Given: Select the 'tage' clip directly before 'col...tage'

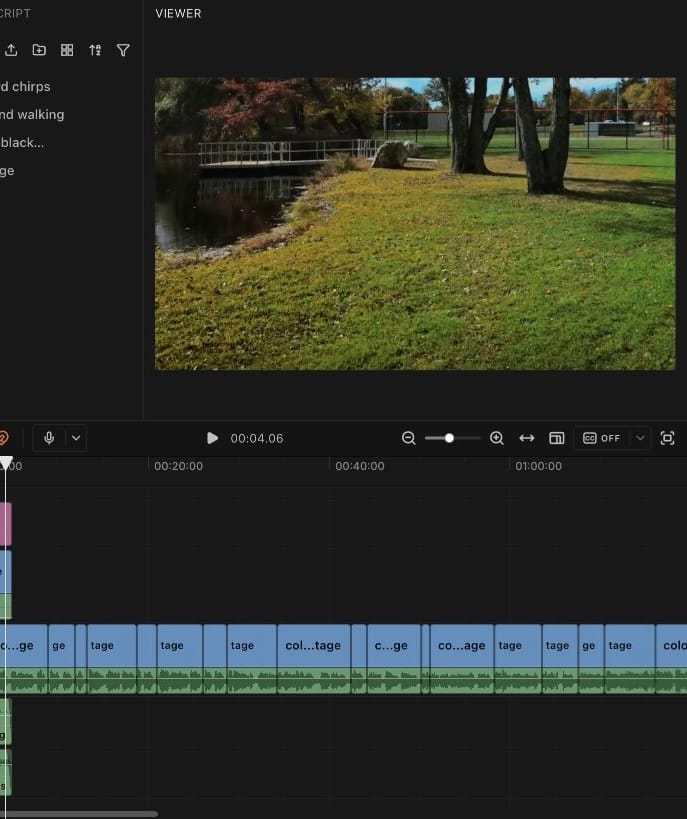Looking at the screenshot, I should [x=252, y=646].
